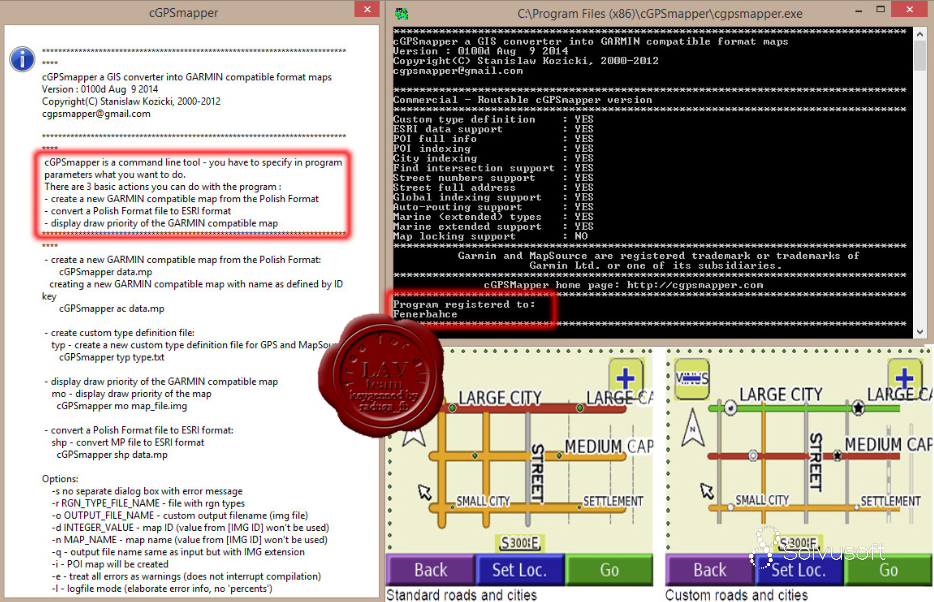Click the '-i - POI map will be created' line
The width and height of the screenshot is (934, 602).
point(110,564)
